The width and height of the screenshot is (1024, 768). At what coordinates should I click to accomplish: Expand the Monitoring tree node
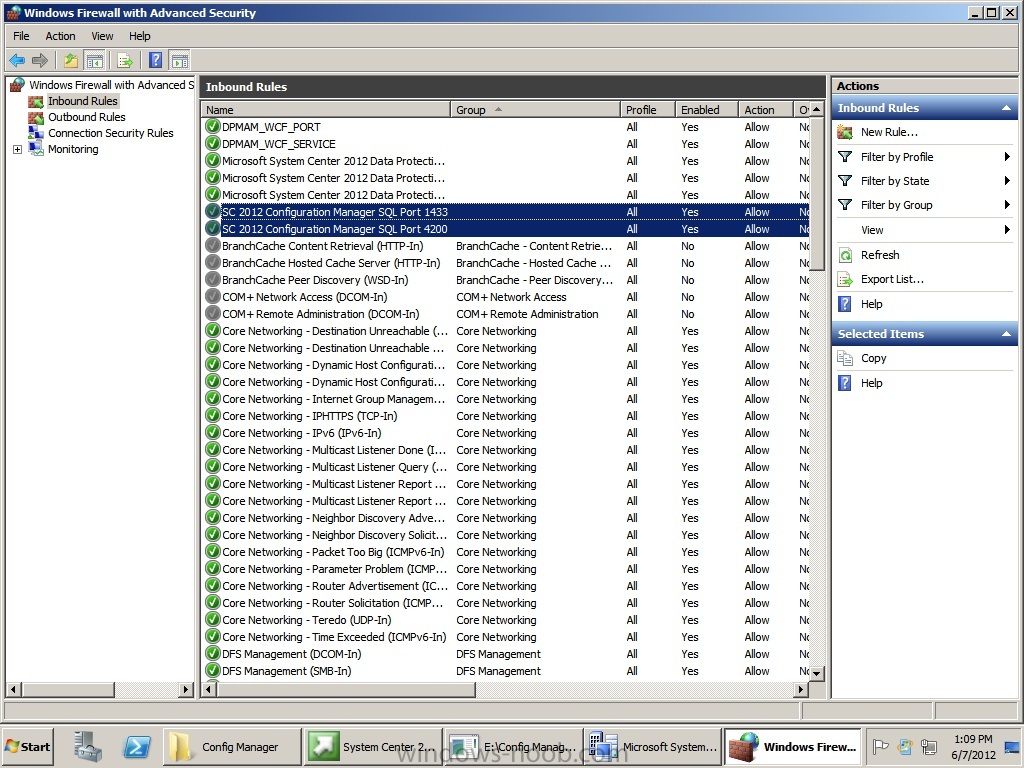[18, 150]
